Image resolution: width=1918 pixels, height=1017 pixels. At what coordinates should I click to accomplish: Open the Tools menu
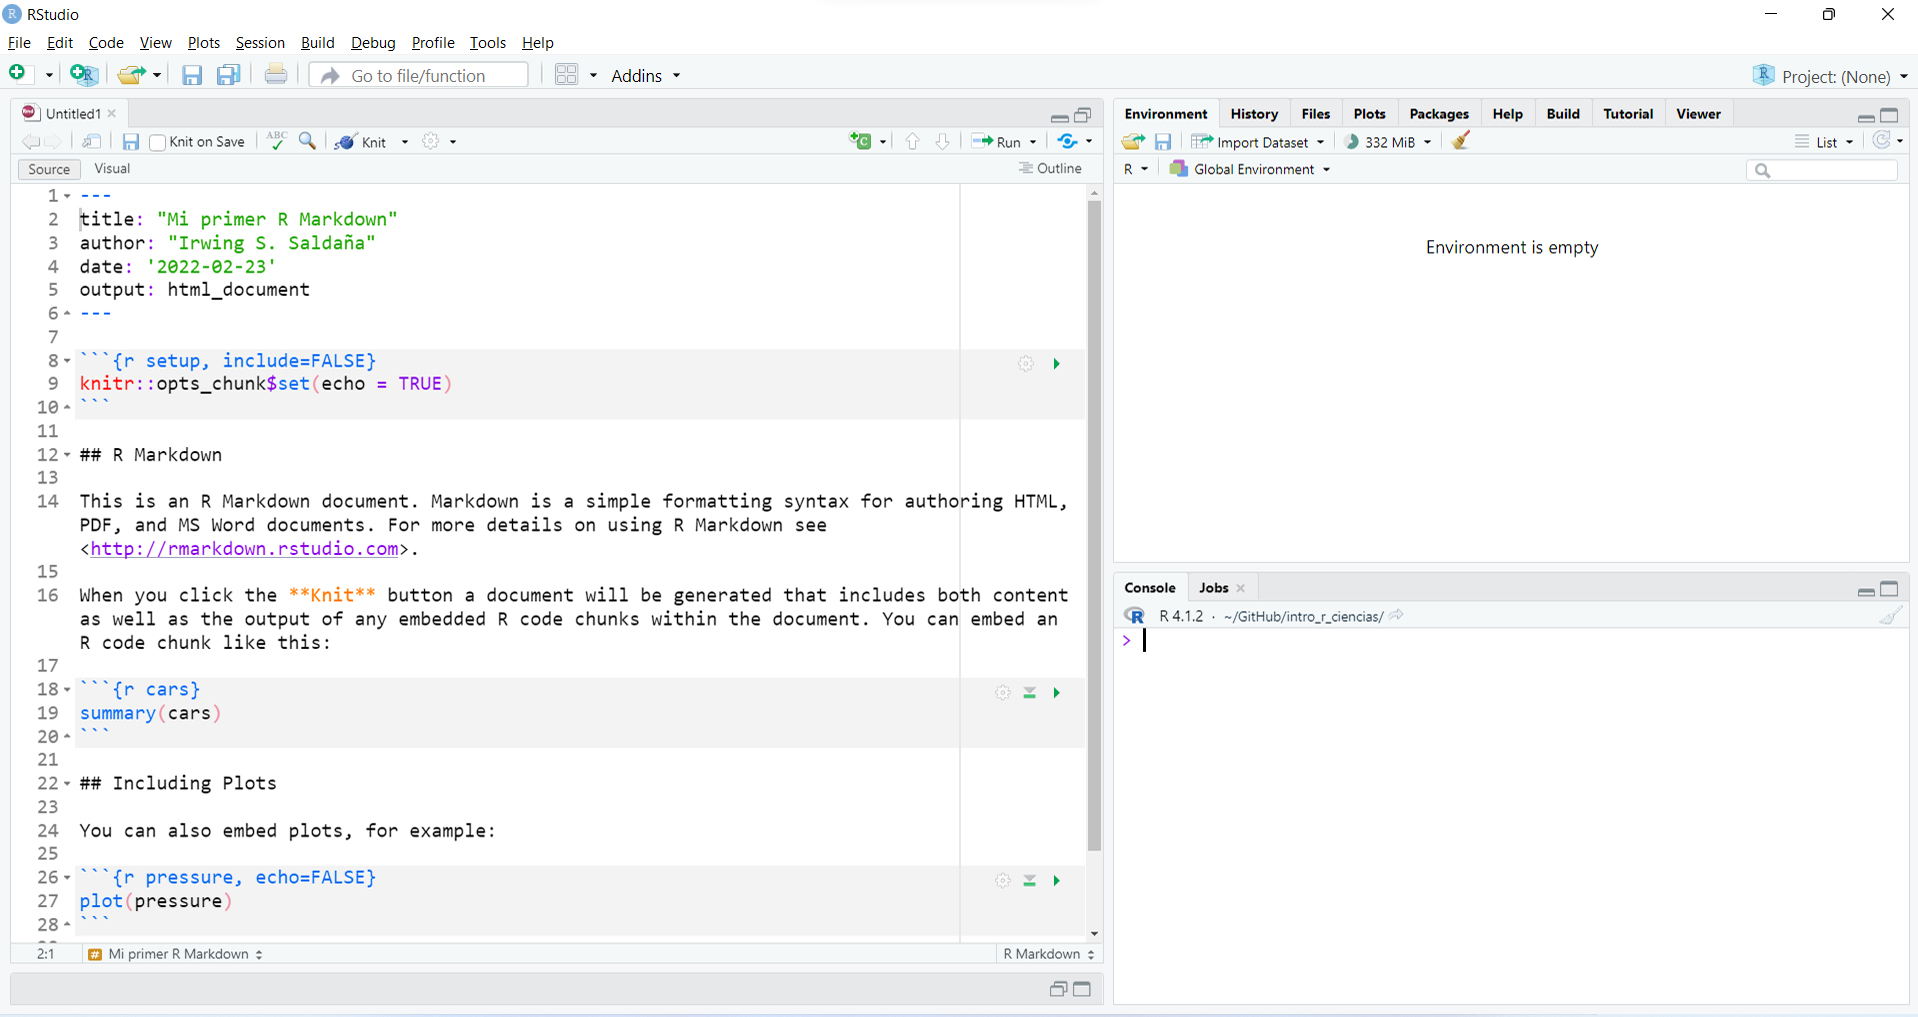(488, 43)
